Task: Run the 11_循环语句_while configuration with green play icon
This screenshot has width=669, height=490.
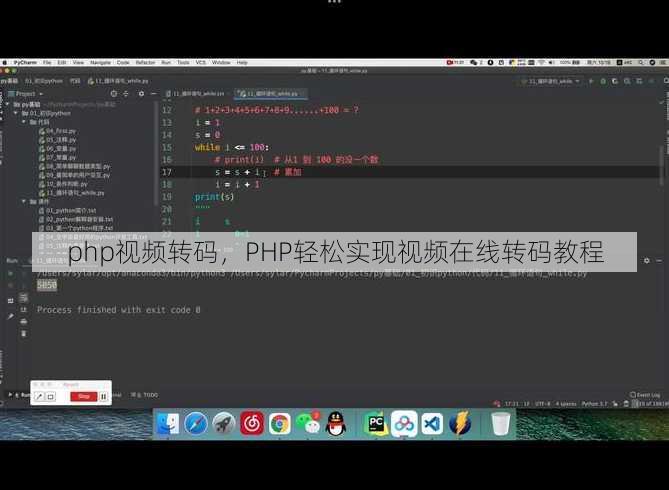Action: tap(591, 81)
